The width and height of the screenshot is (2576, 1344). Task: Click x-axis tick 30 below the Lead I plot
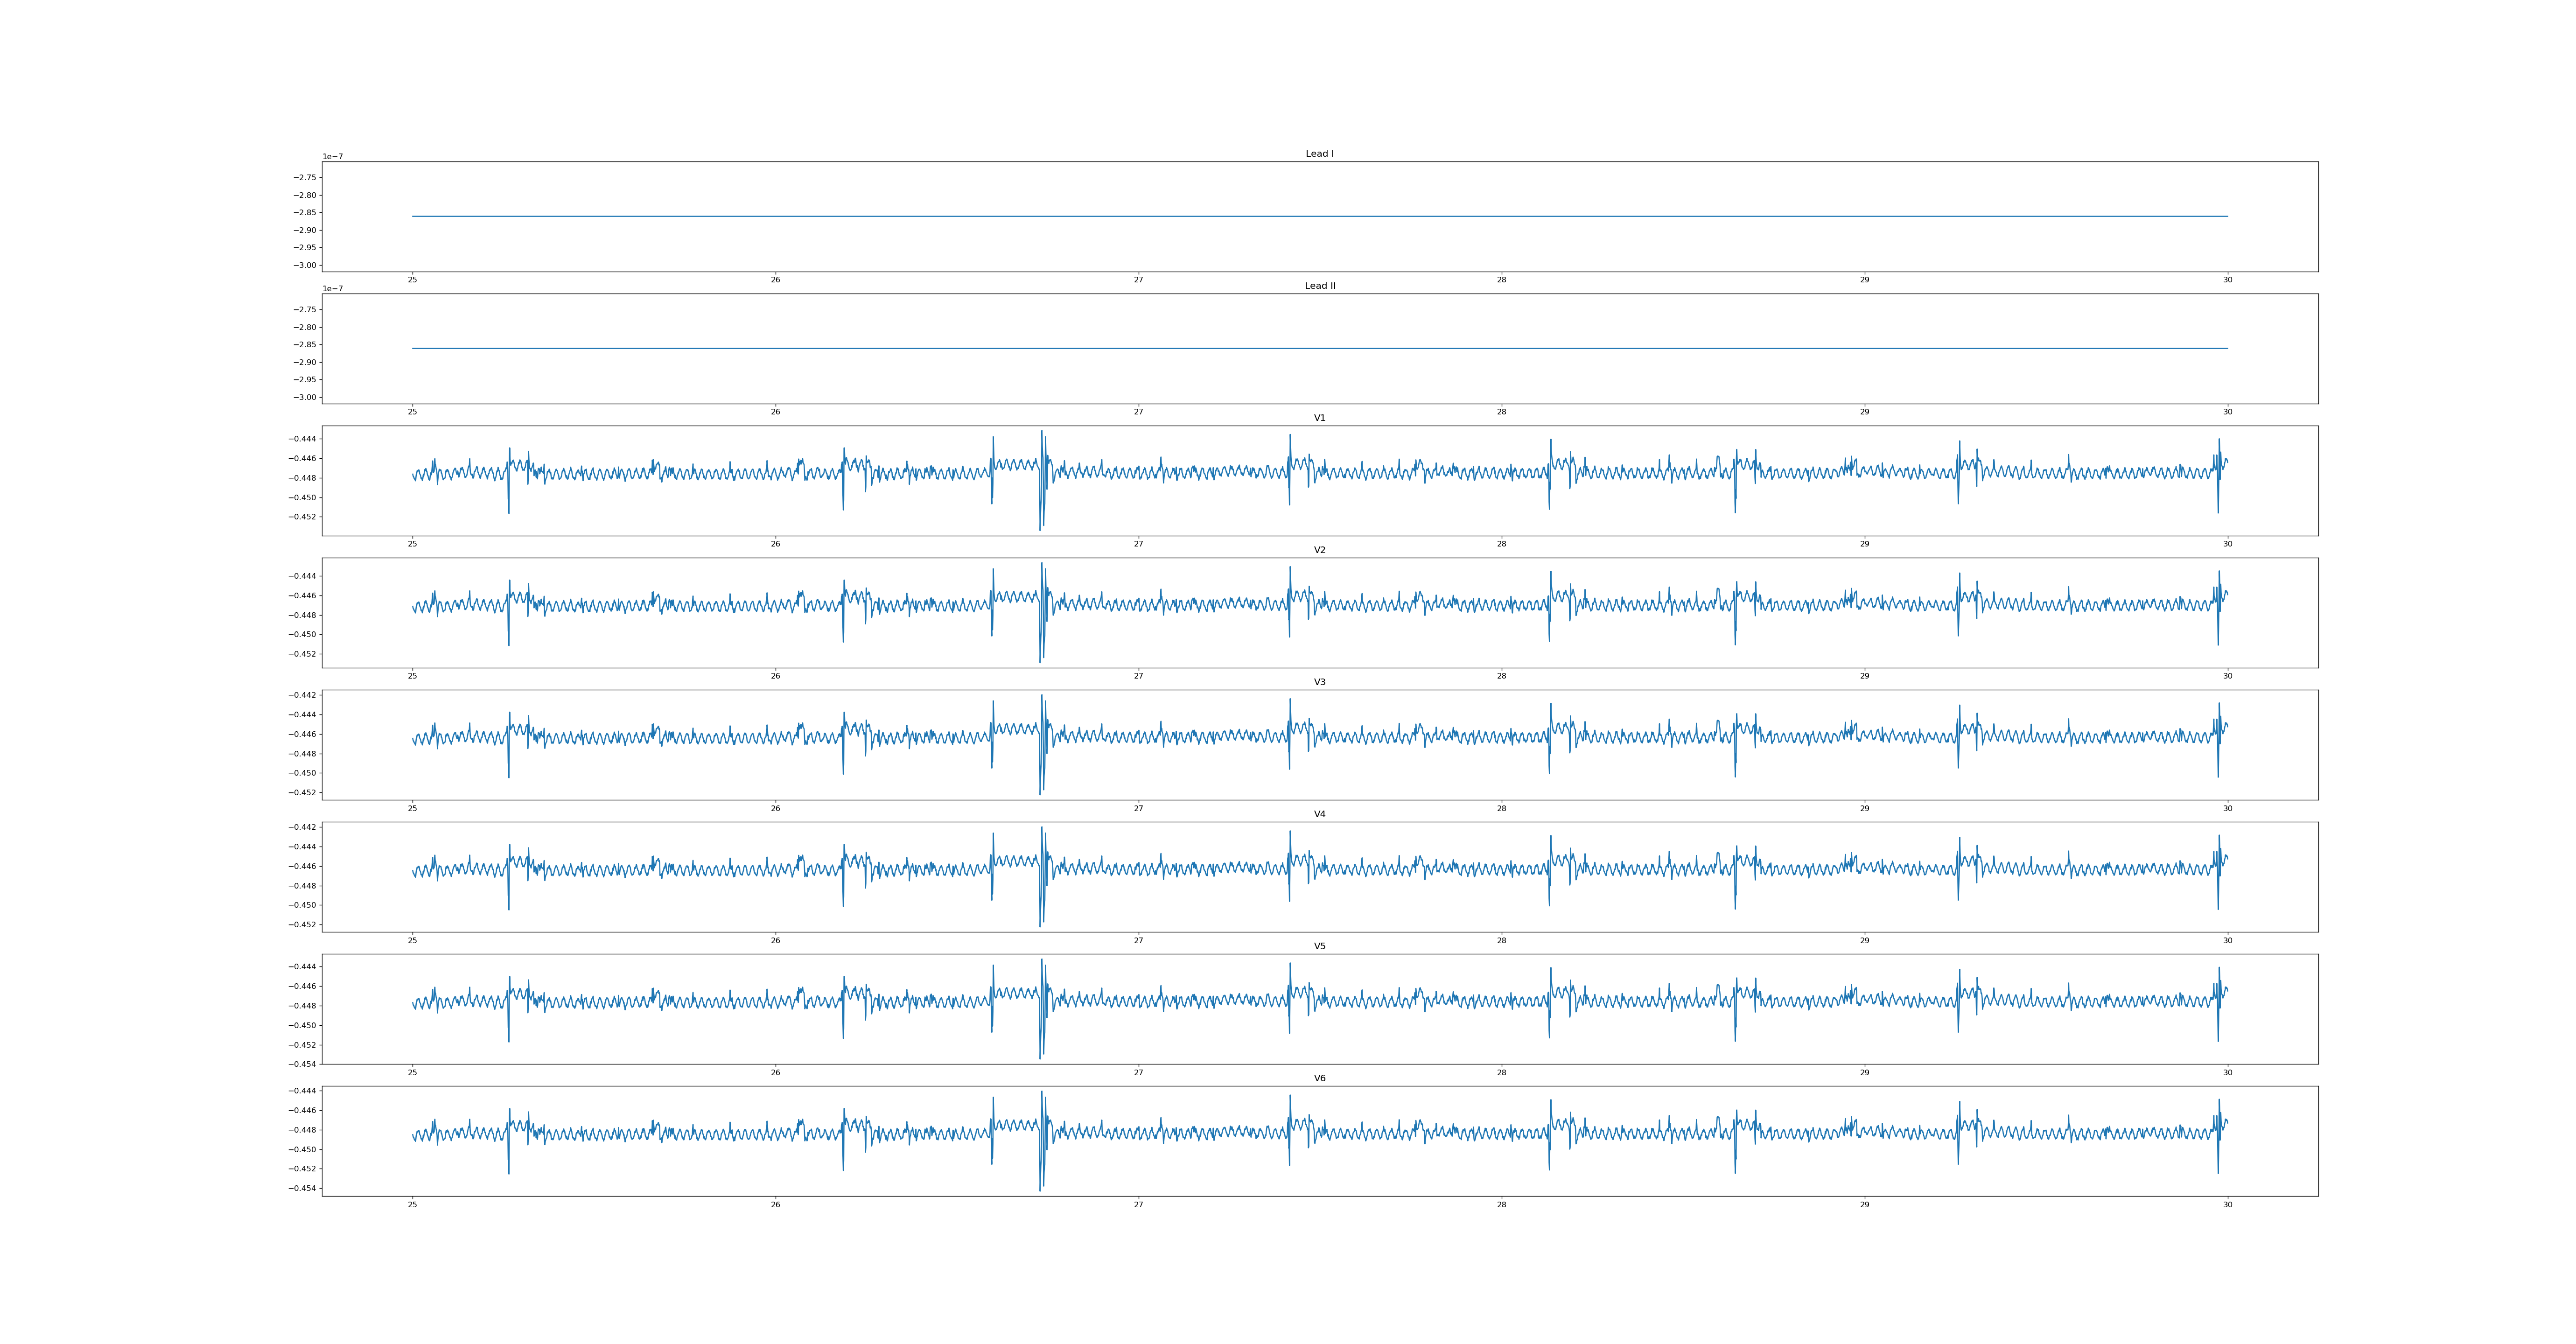pos(2227,280)
